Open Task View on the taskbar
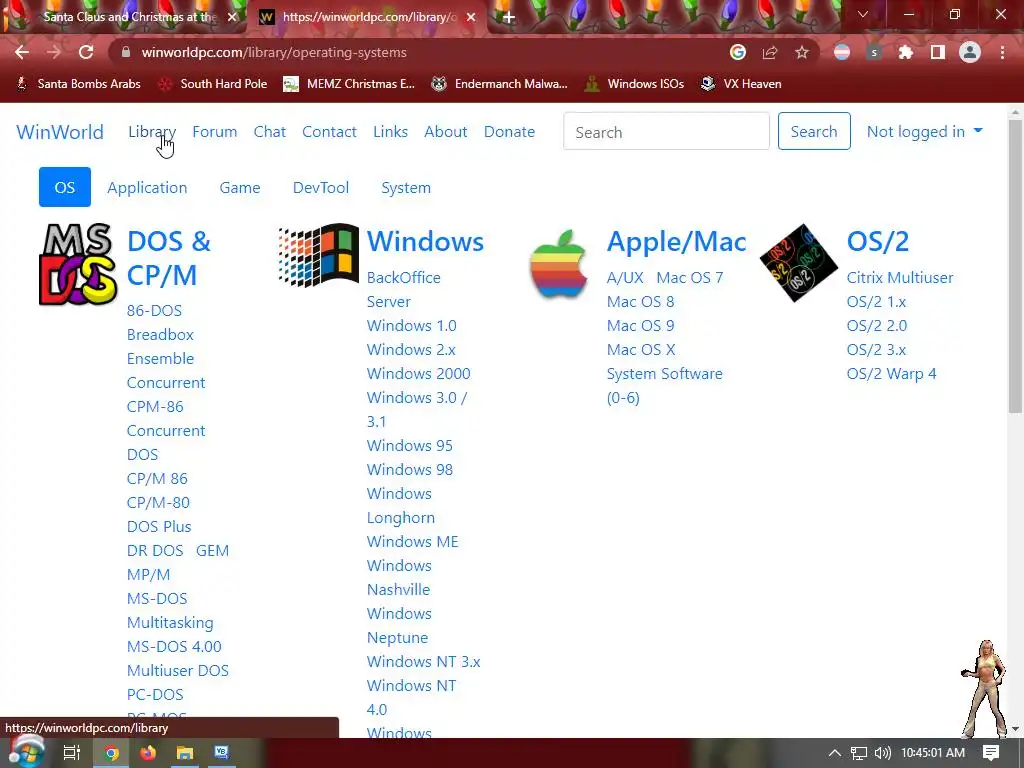Screen dimensions: 1024x768 (71, 753)
